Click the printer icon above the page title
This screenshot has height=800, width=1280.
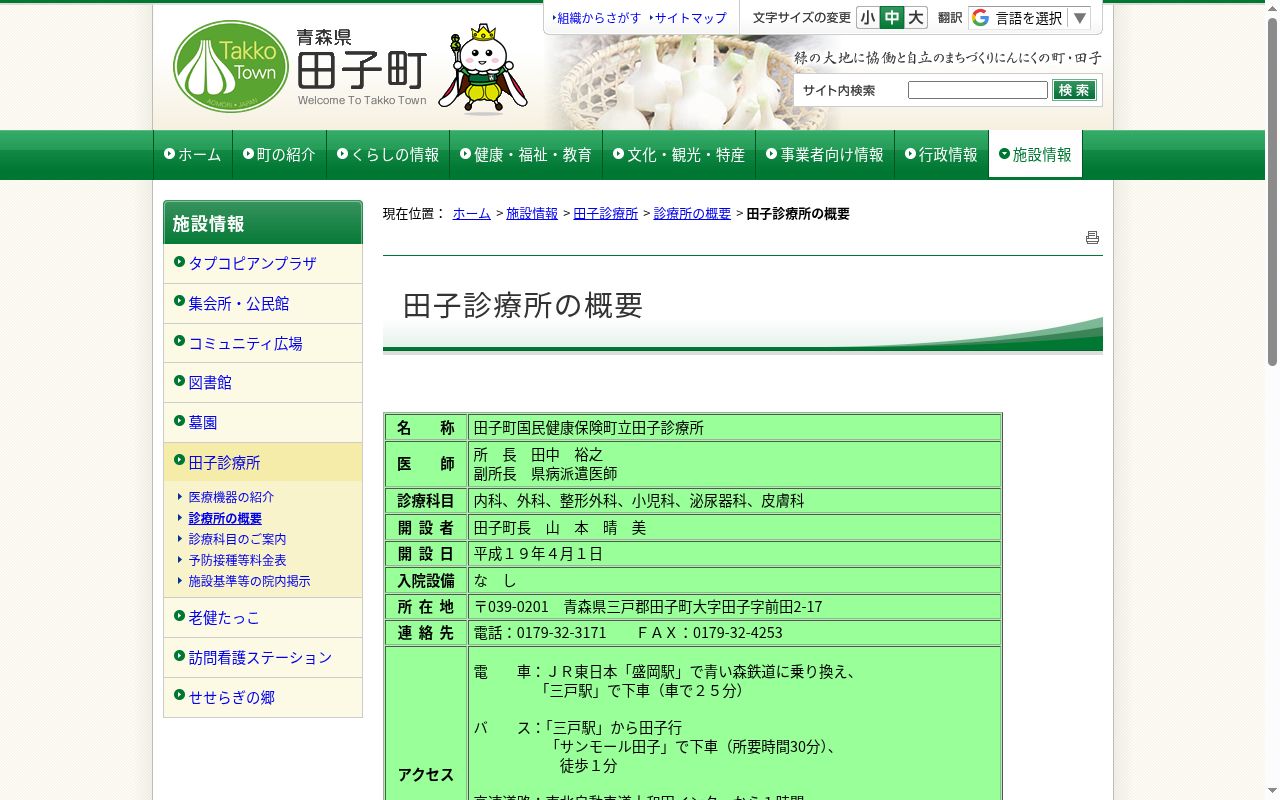[1092, 237]
